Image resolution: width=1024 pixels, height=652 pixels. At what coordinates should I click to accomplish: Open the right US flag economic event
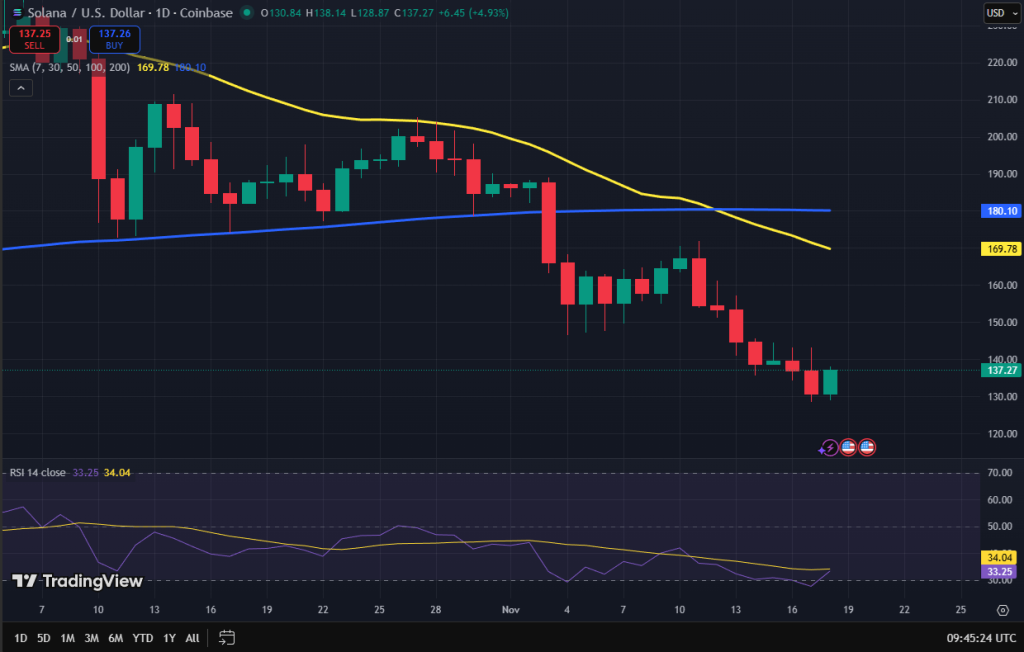867,448
